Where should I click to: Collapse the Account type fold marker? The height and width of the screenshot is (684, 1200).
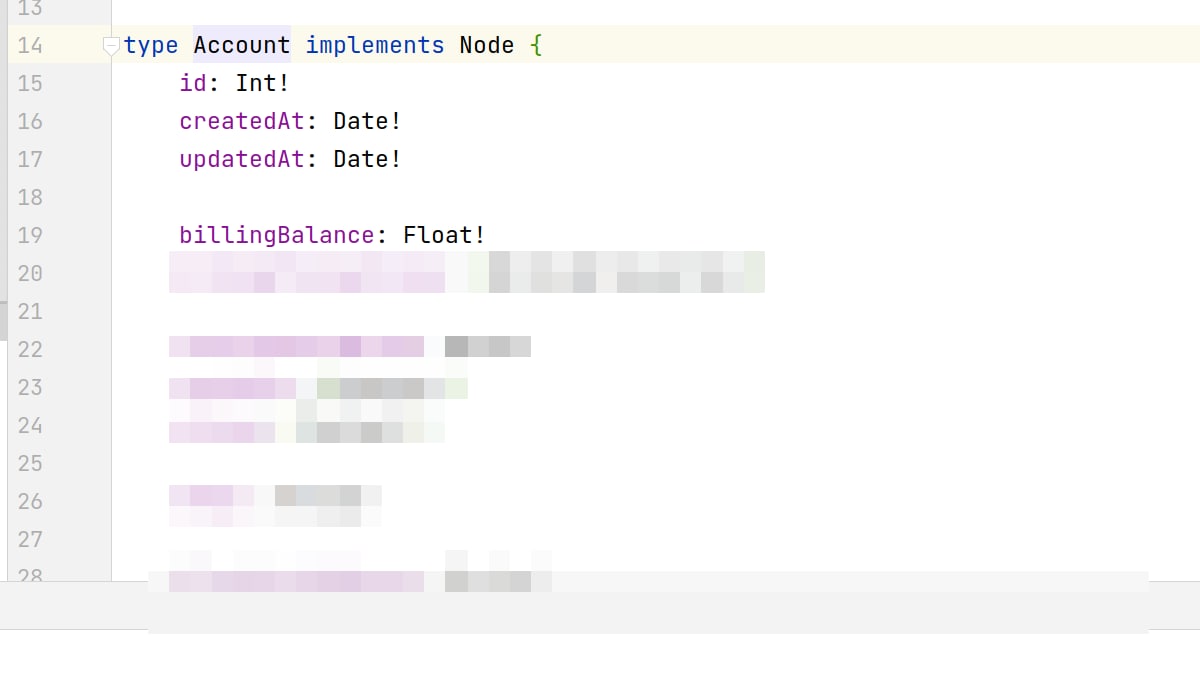pos(112,45)
